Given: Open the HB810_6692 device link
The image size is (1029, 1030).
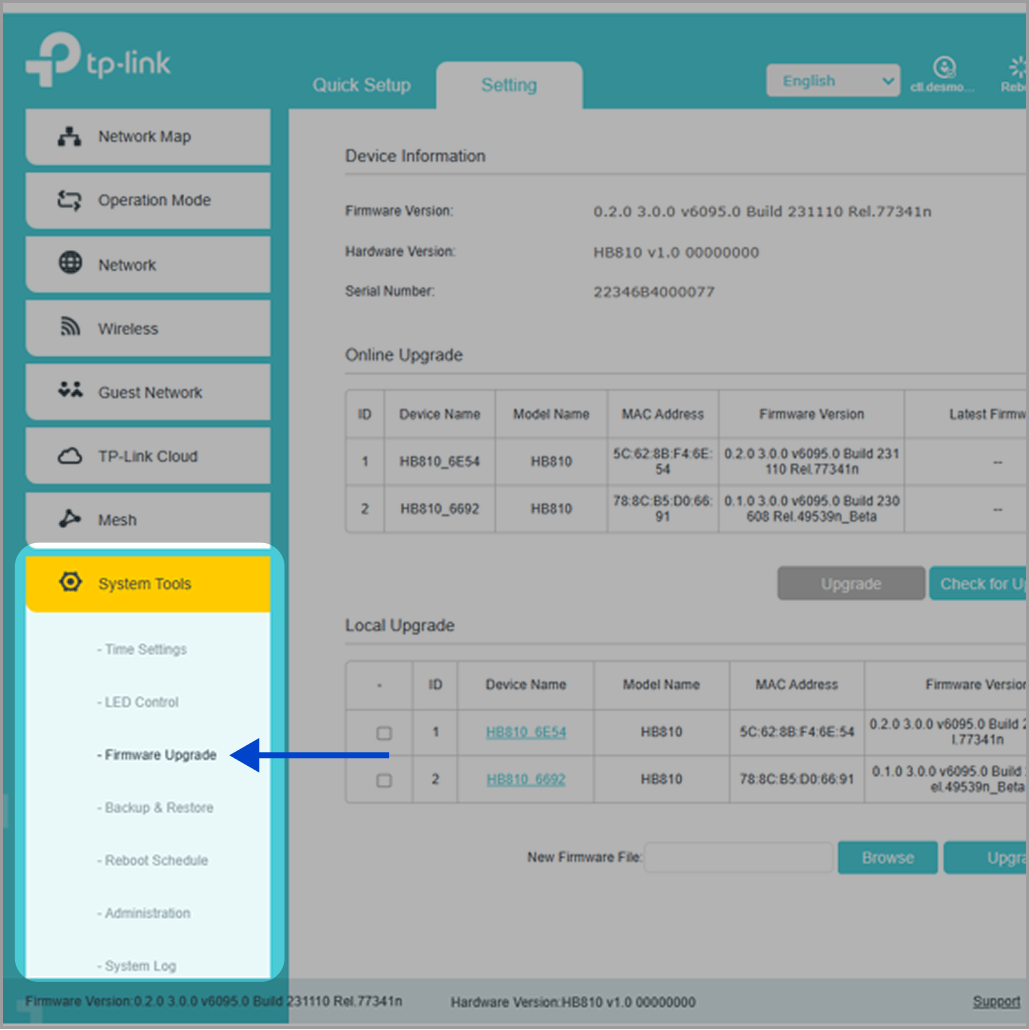Looking at the screenshot, I should (526, 780).
